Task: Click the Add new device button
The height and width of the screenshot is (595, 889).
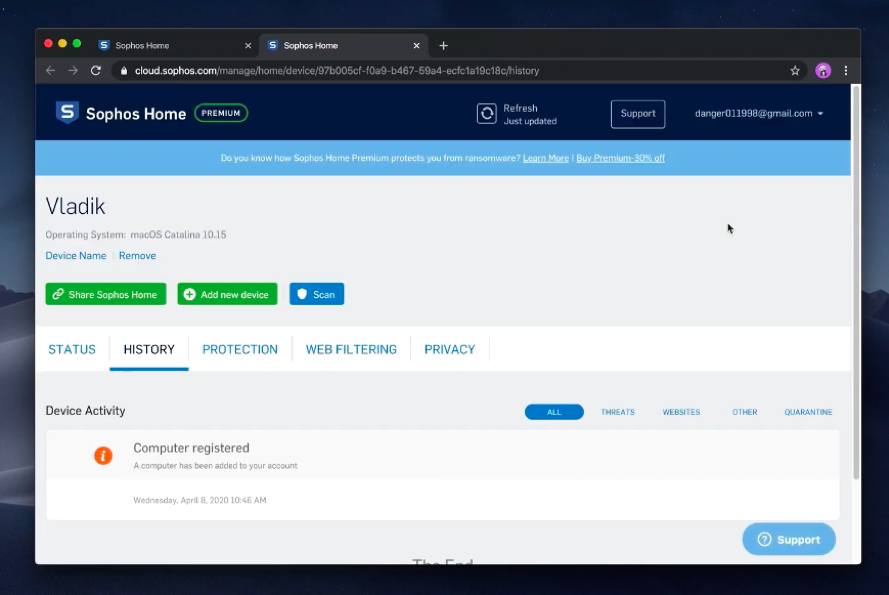Action: (x=227, y=294)
